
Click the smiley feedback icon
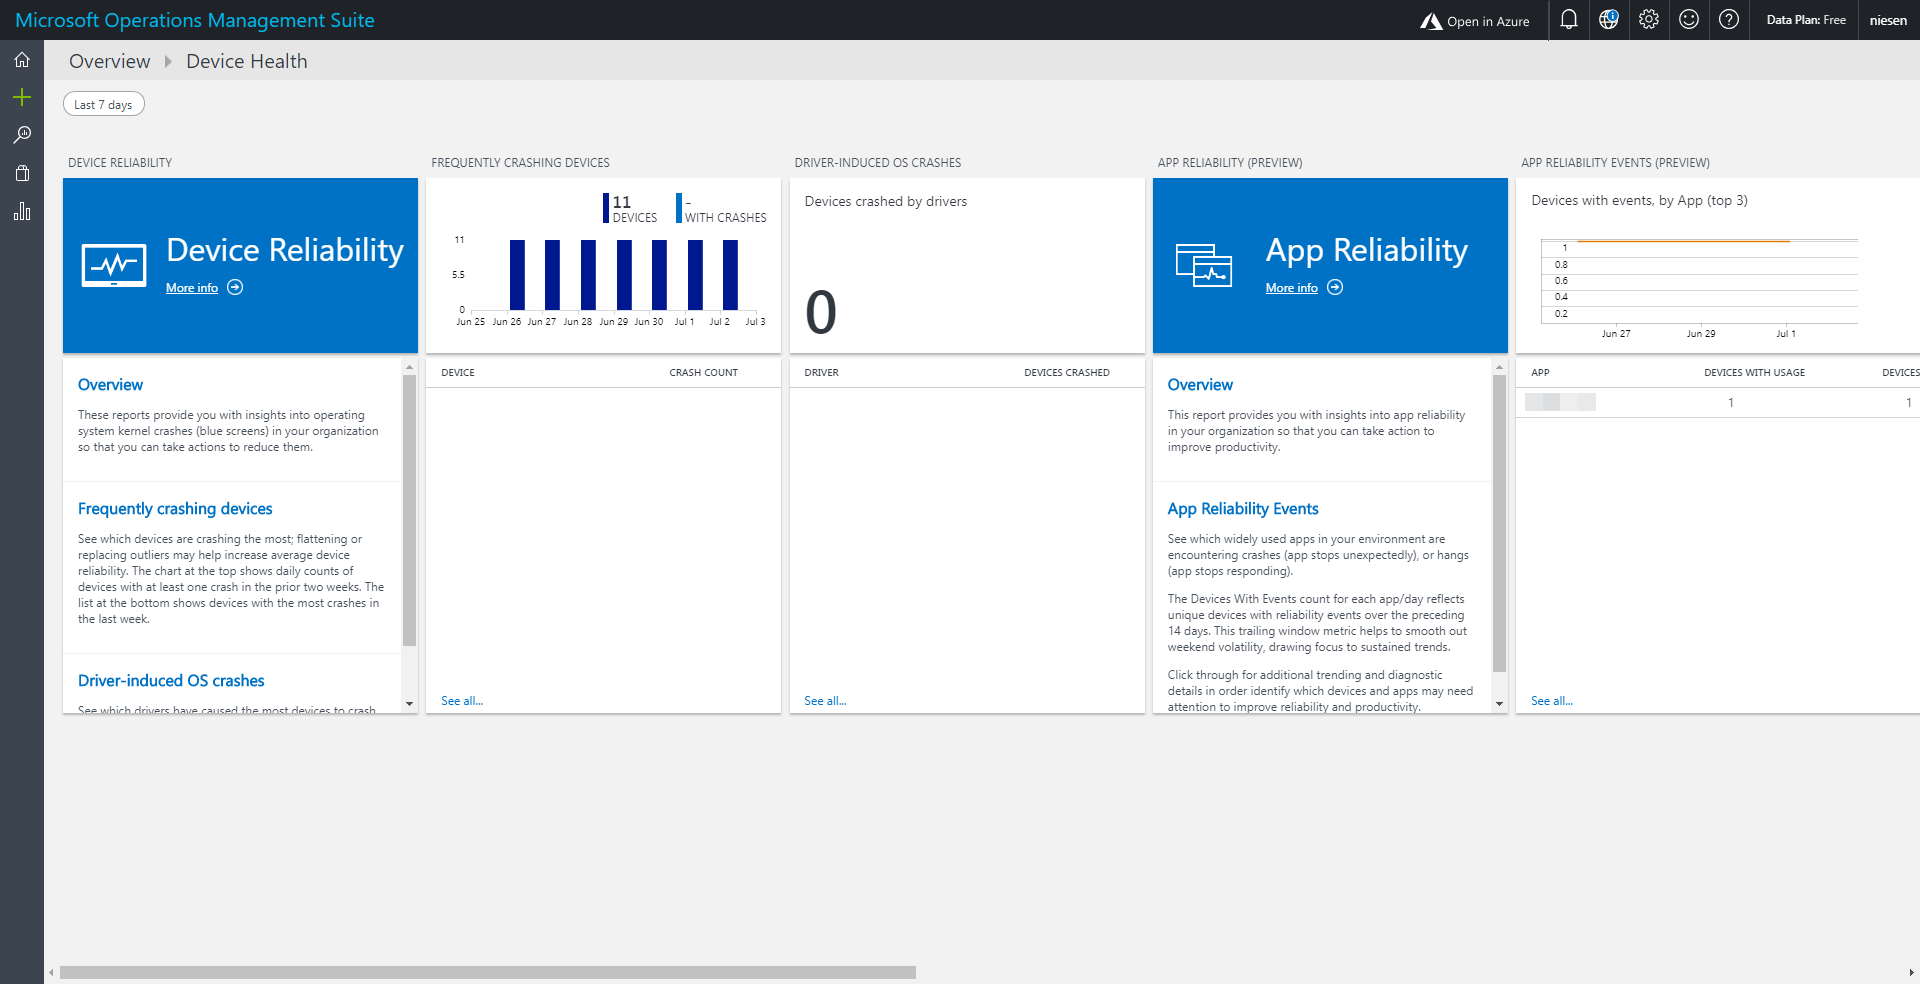coord(1689,20)
